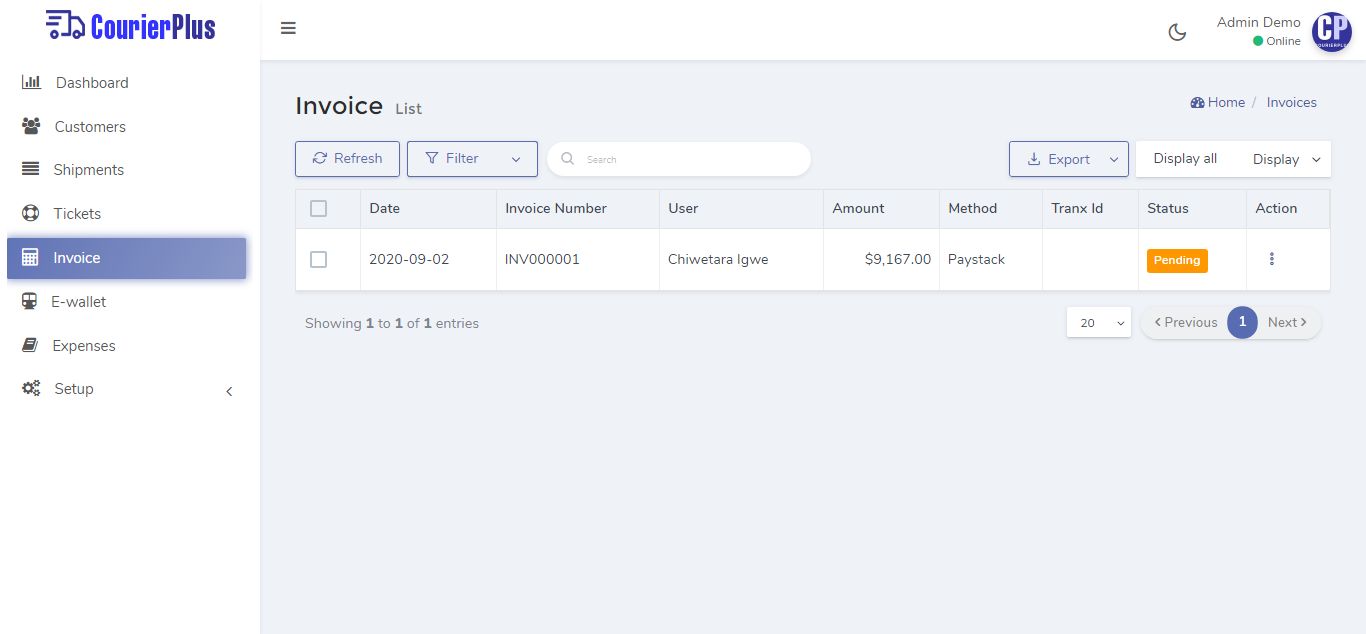Viewport: 1366px width, 634px height.
Task: Check the INV000001 row checkbox
Action: (318, 259)
